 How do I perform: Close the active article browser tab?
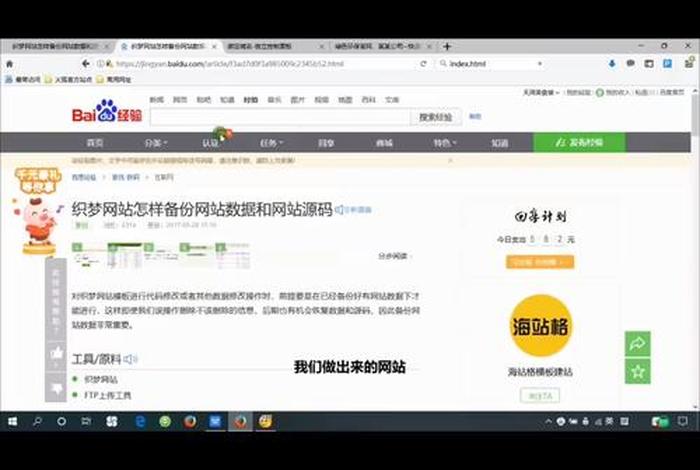[x=214, y=46]
